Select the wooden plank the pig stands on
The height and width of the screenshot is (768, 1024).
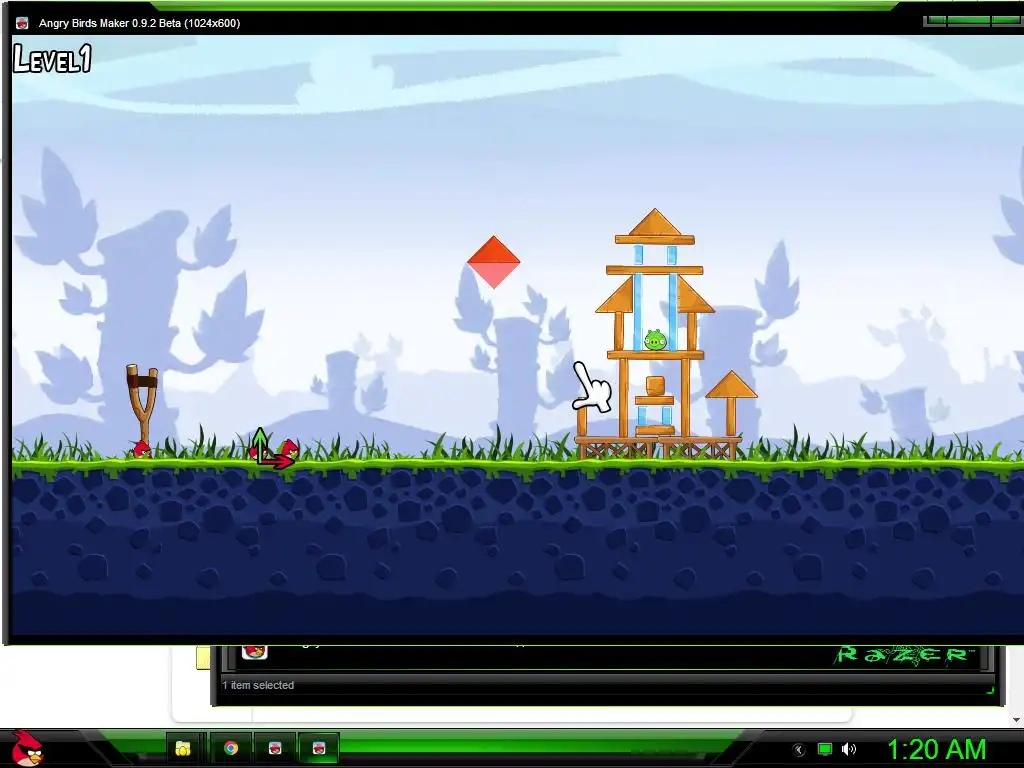click(x=656, y=355)
